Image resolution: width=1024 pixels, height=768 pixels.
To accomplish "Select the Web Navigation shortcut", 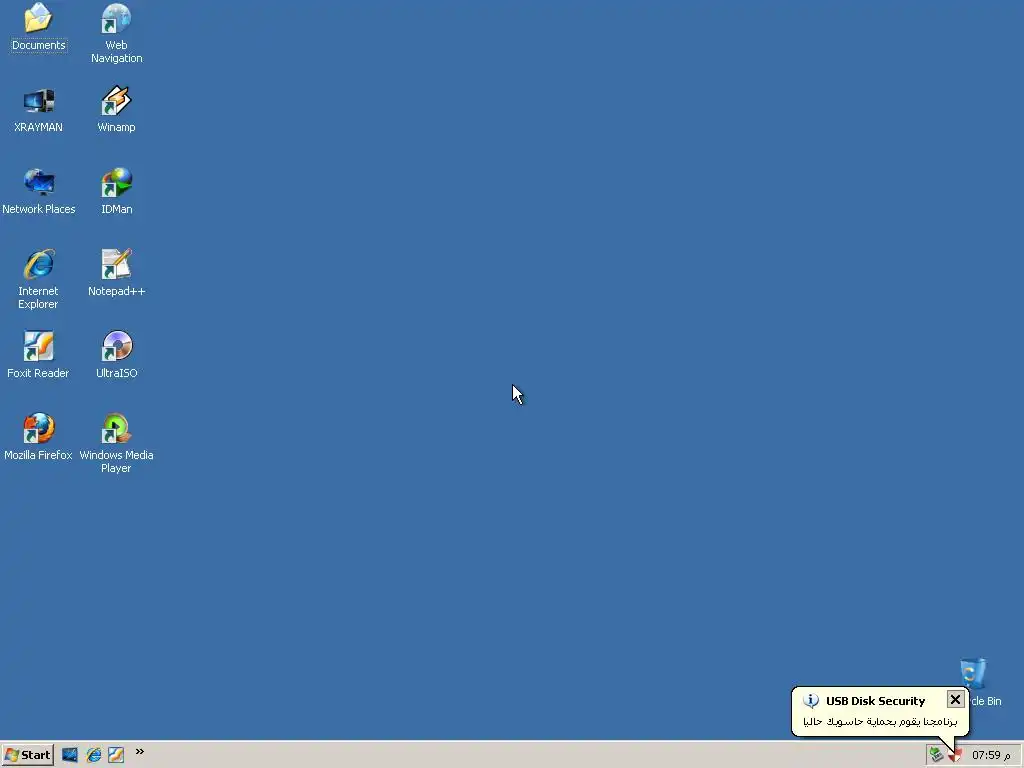I will [x=116, y=19].
